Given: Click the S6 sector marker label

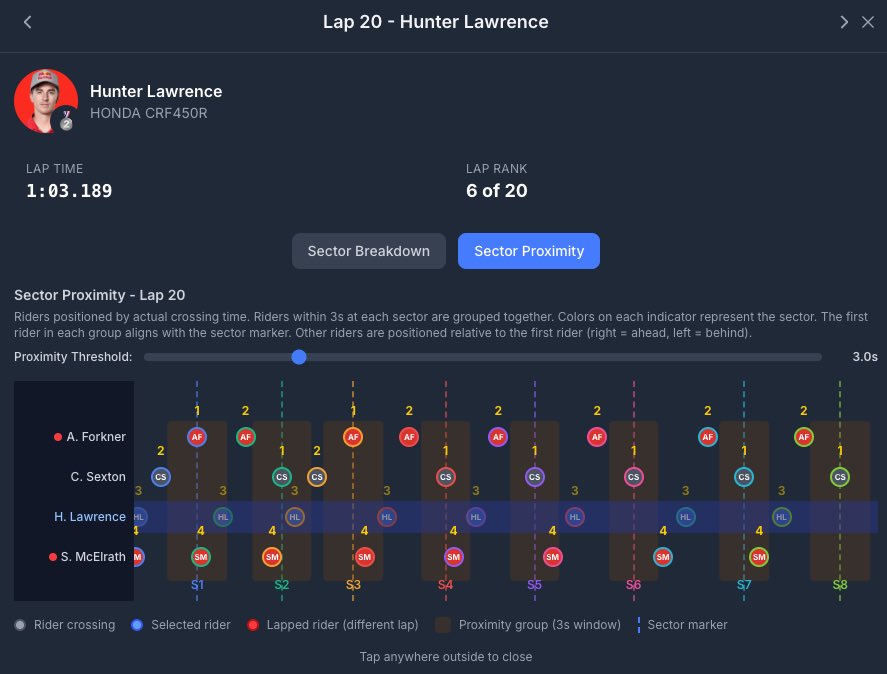Looking at the screenshot, I should tap(634, 585).
